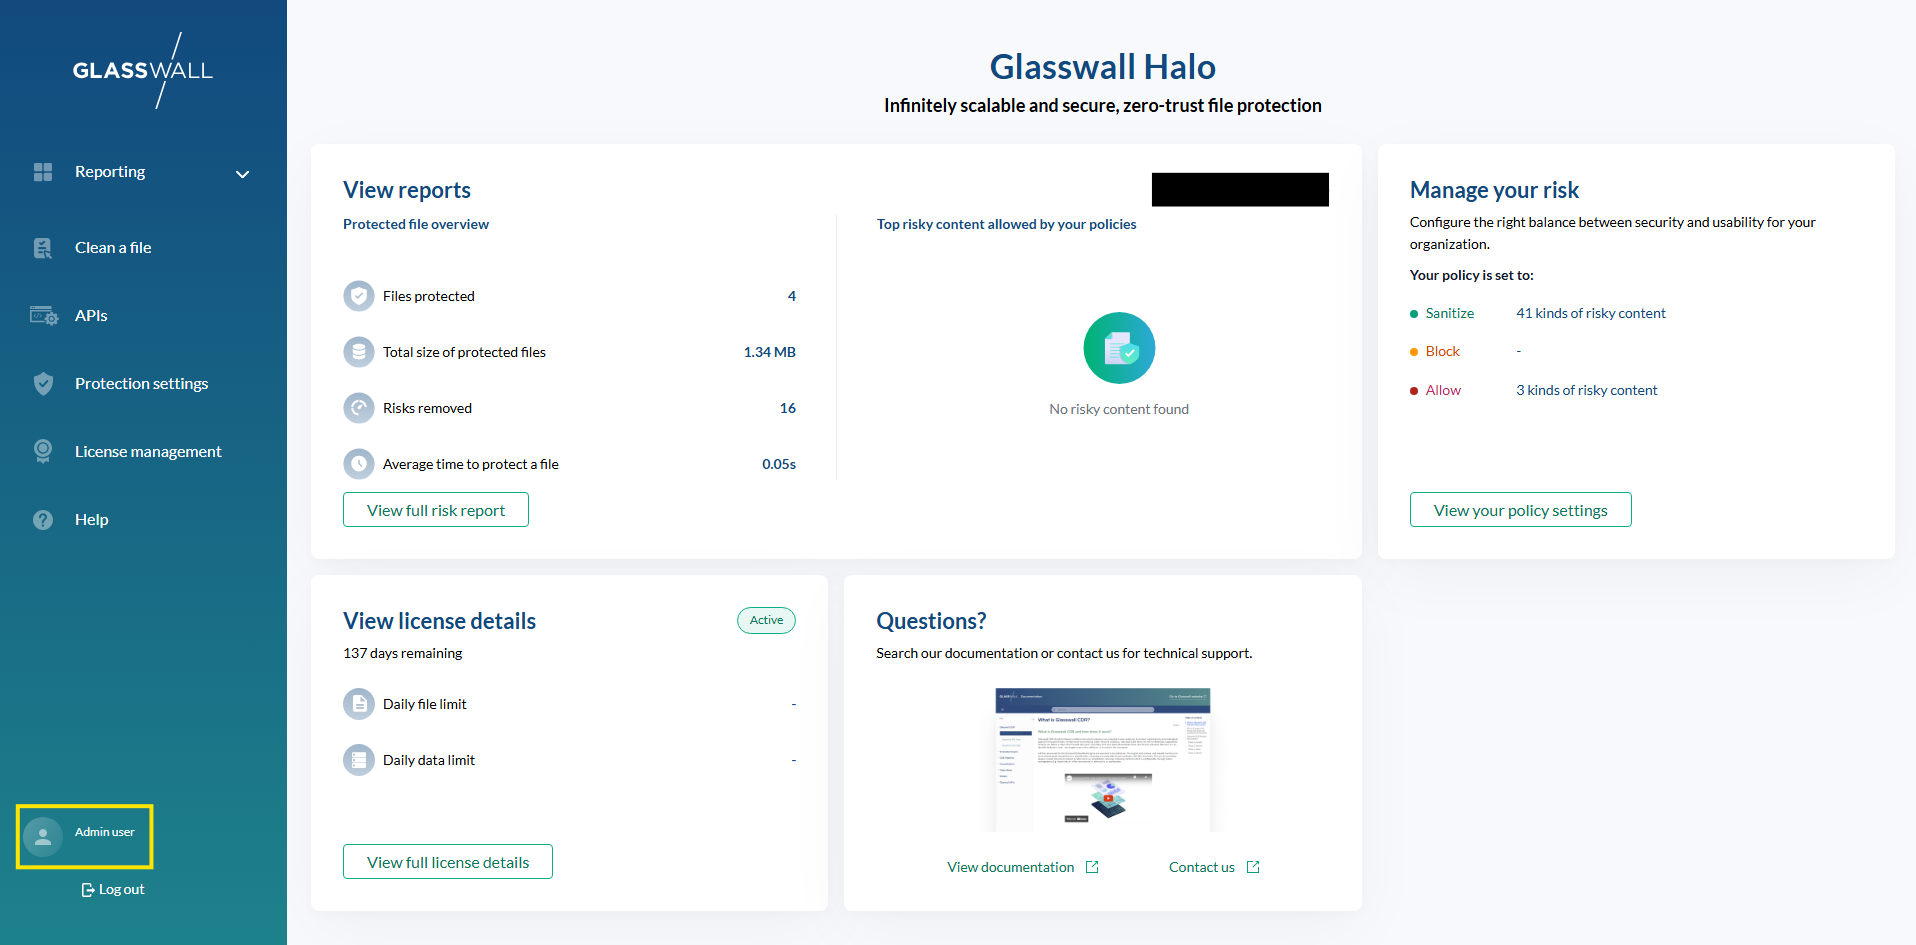Image resolution: width=1916 pixels, height=945 pixels.
Task: Log out using the sidebar link
Action: pos(113,889)
